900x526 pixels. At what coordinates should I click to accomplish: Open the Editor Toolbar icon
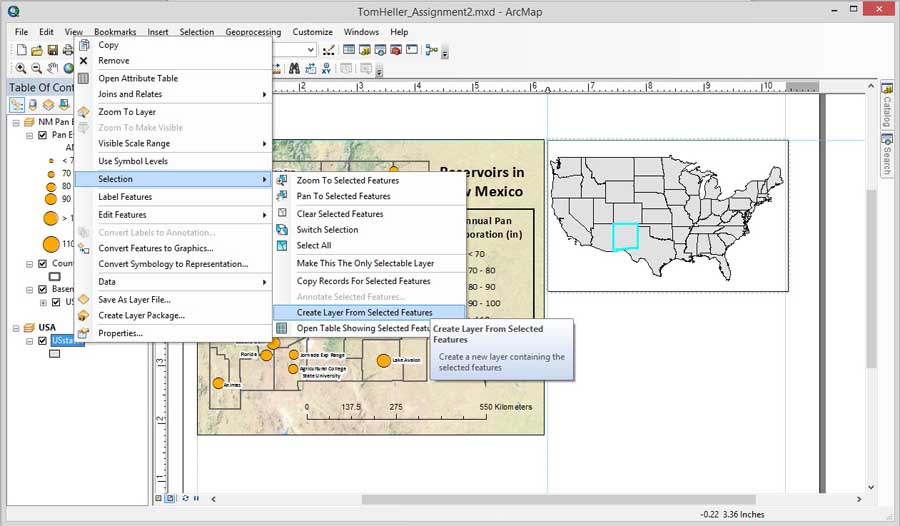pos(329,50)
